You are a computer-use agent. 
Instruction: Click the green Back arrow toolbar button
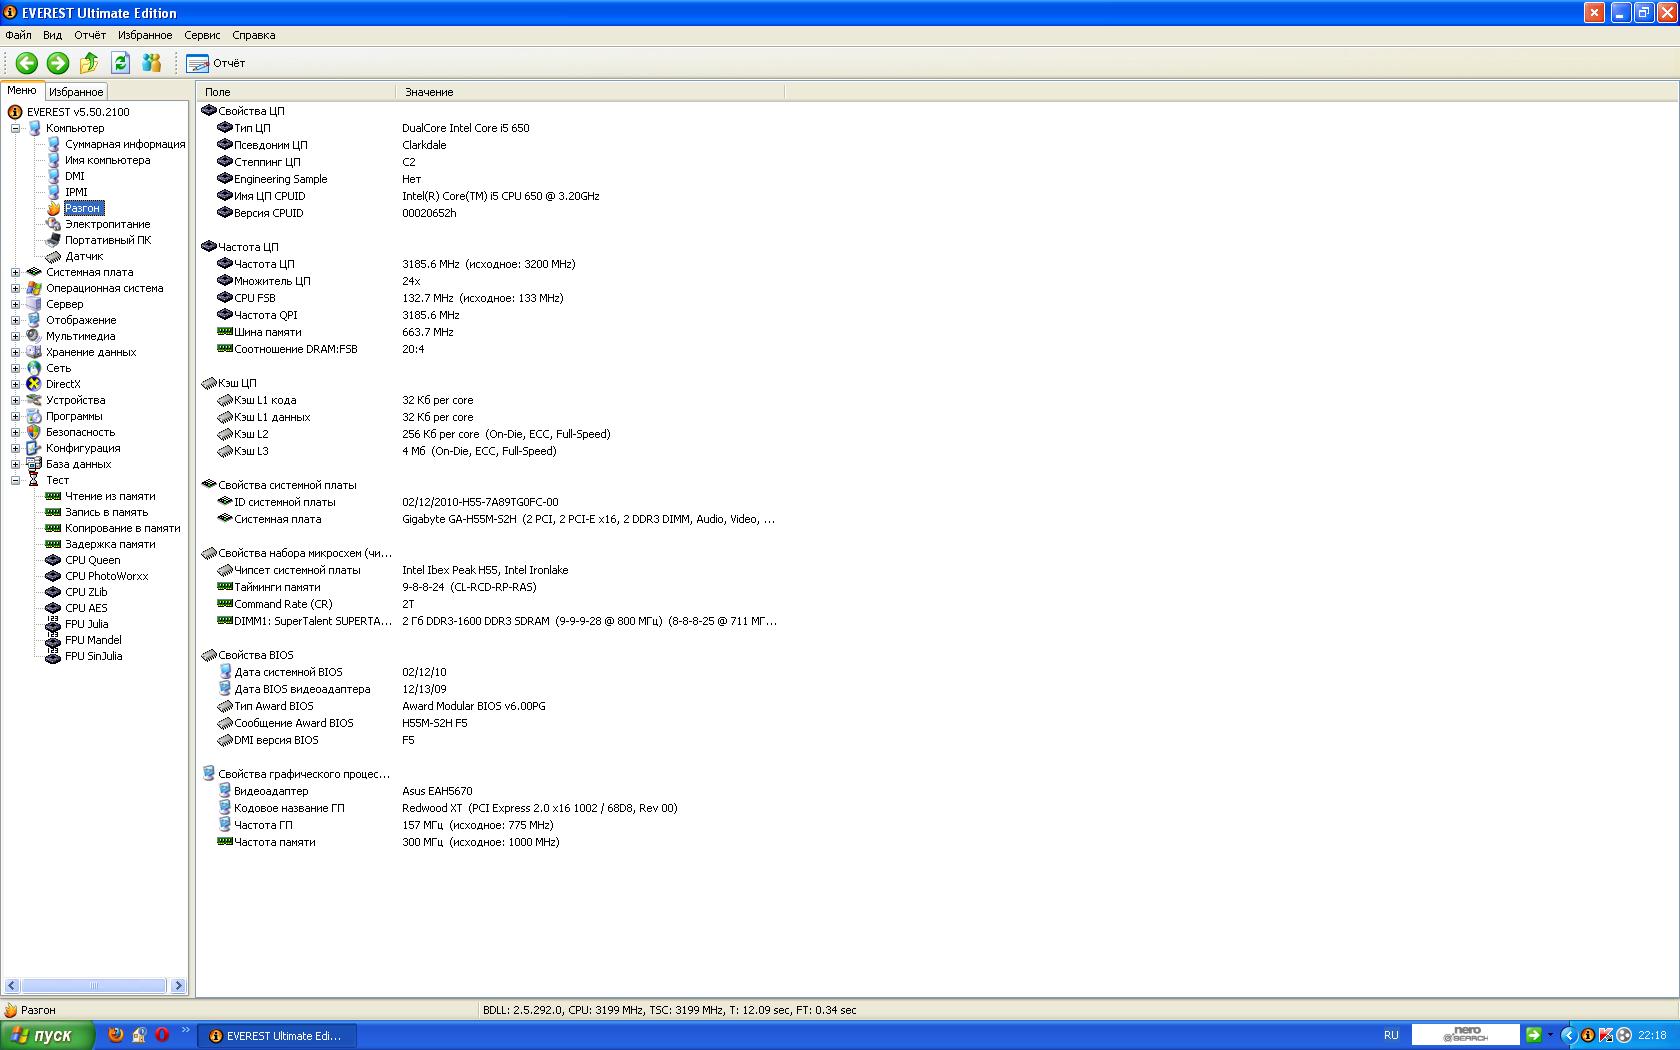pyautogui.click(x=27, y=63)
